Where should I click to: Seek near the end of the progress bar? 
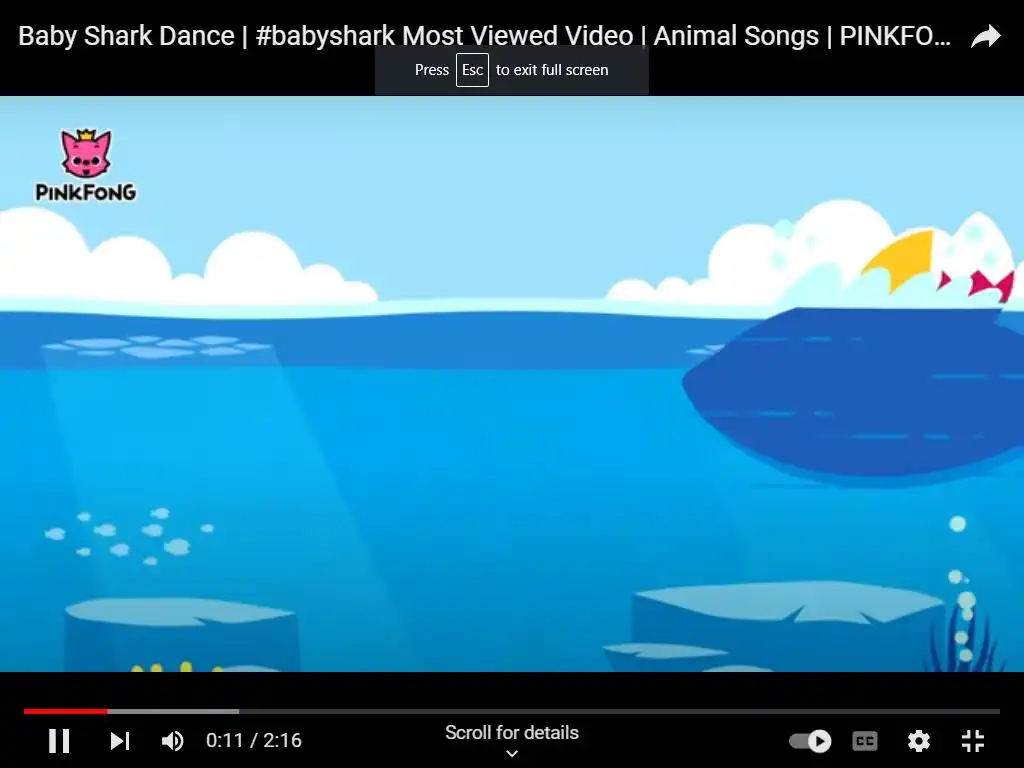pyautogui.click(x=989, y=711)
